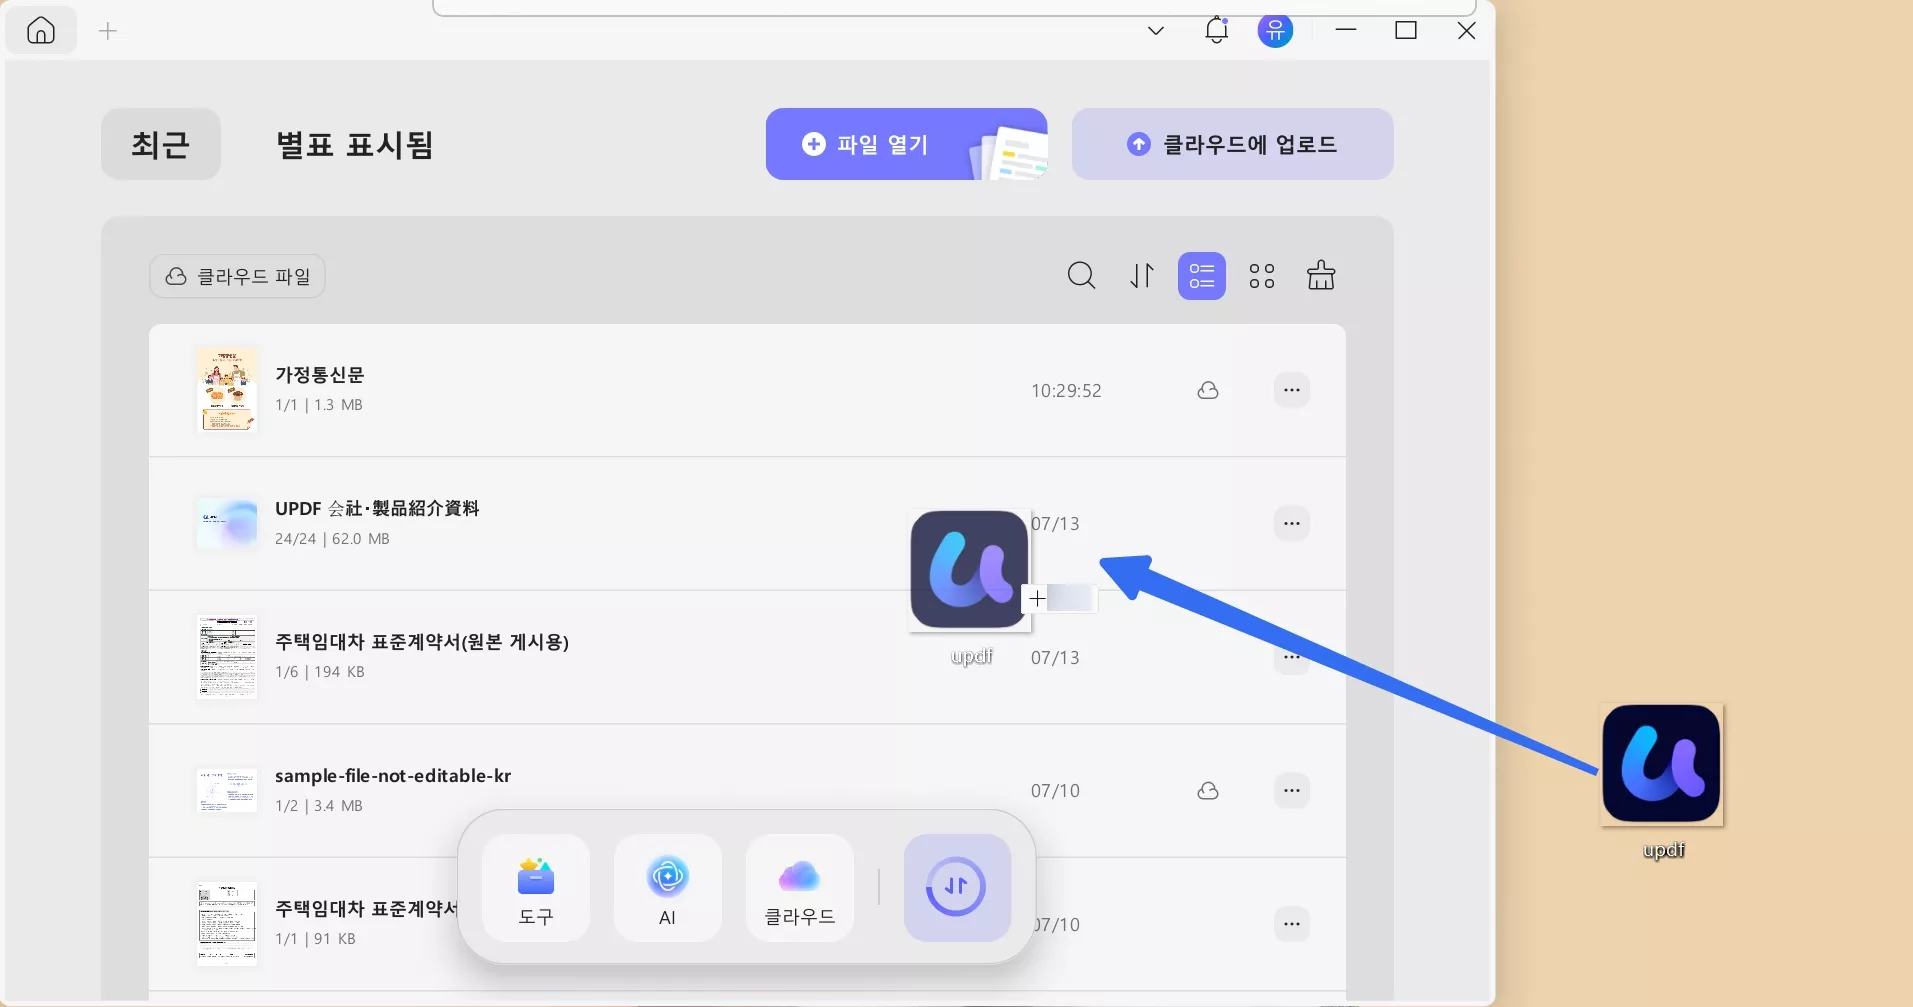Open more options for UPDF 会社·製品紹介資料
This screenshot has width=1913, height=1007.
tap(1292, 523)
